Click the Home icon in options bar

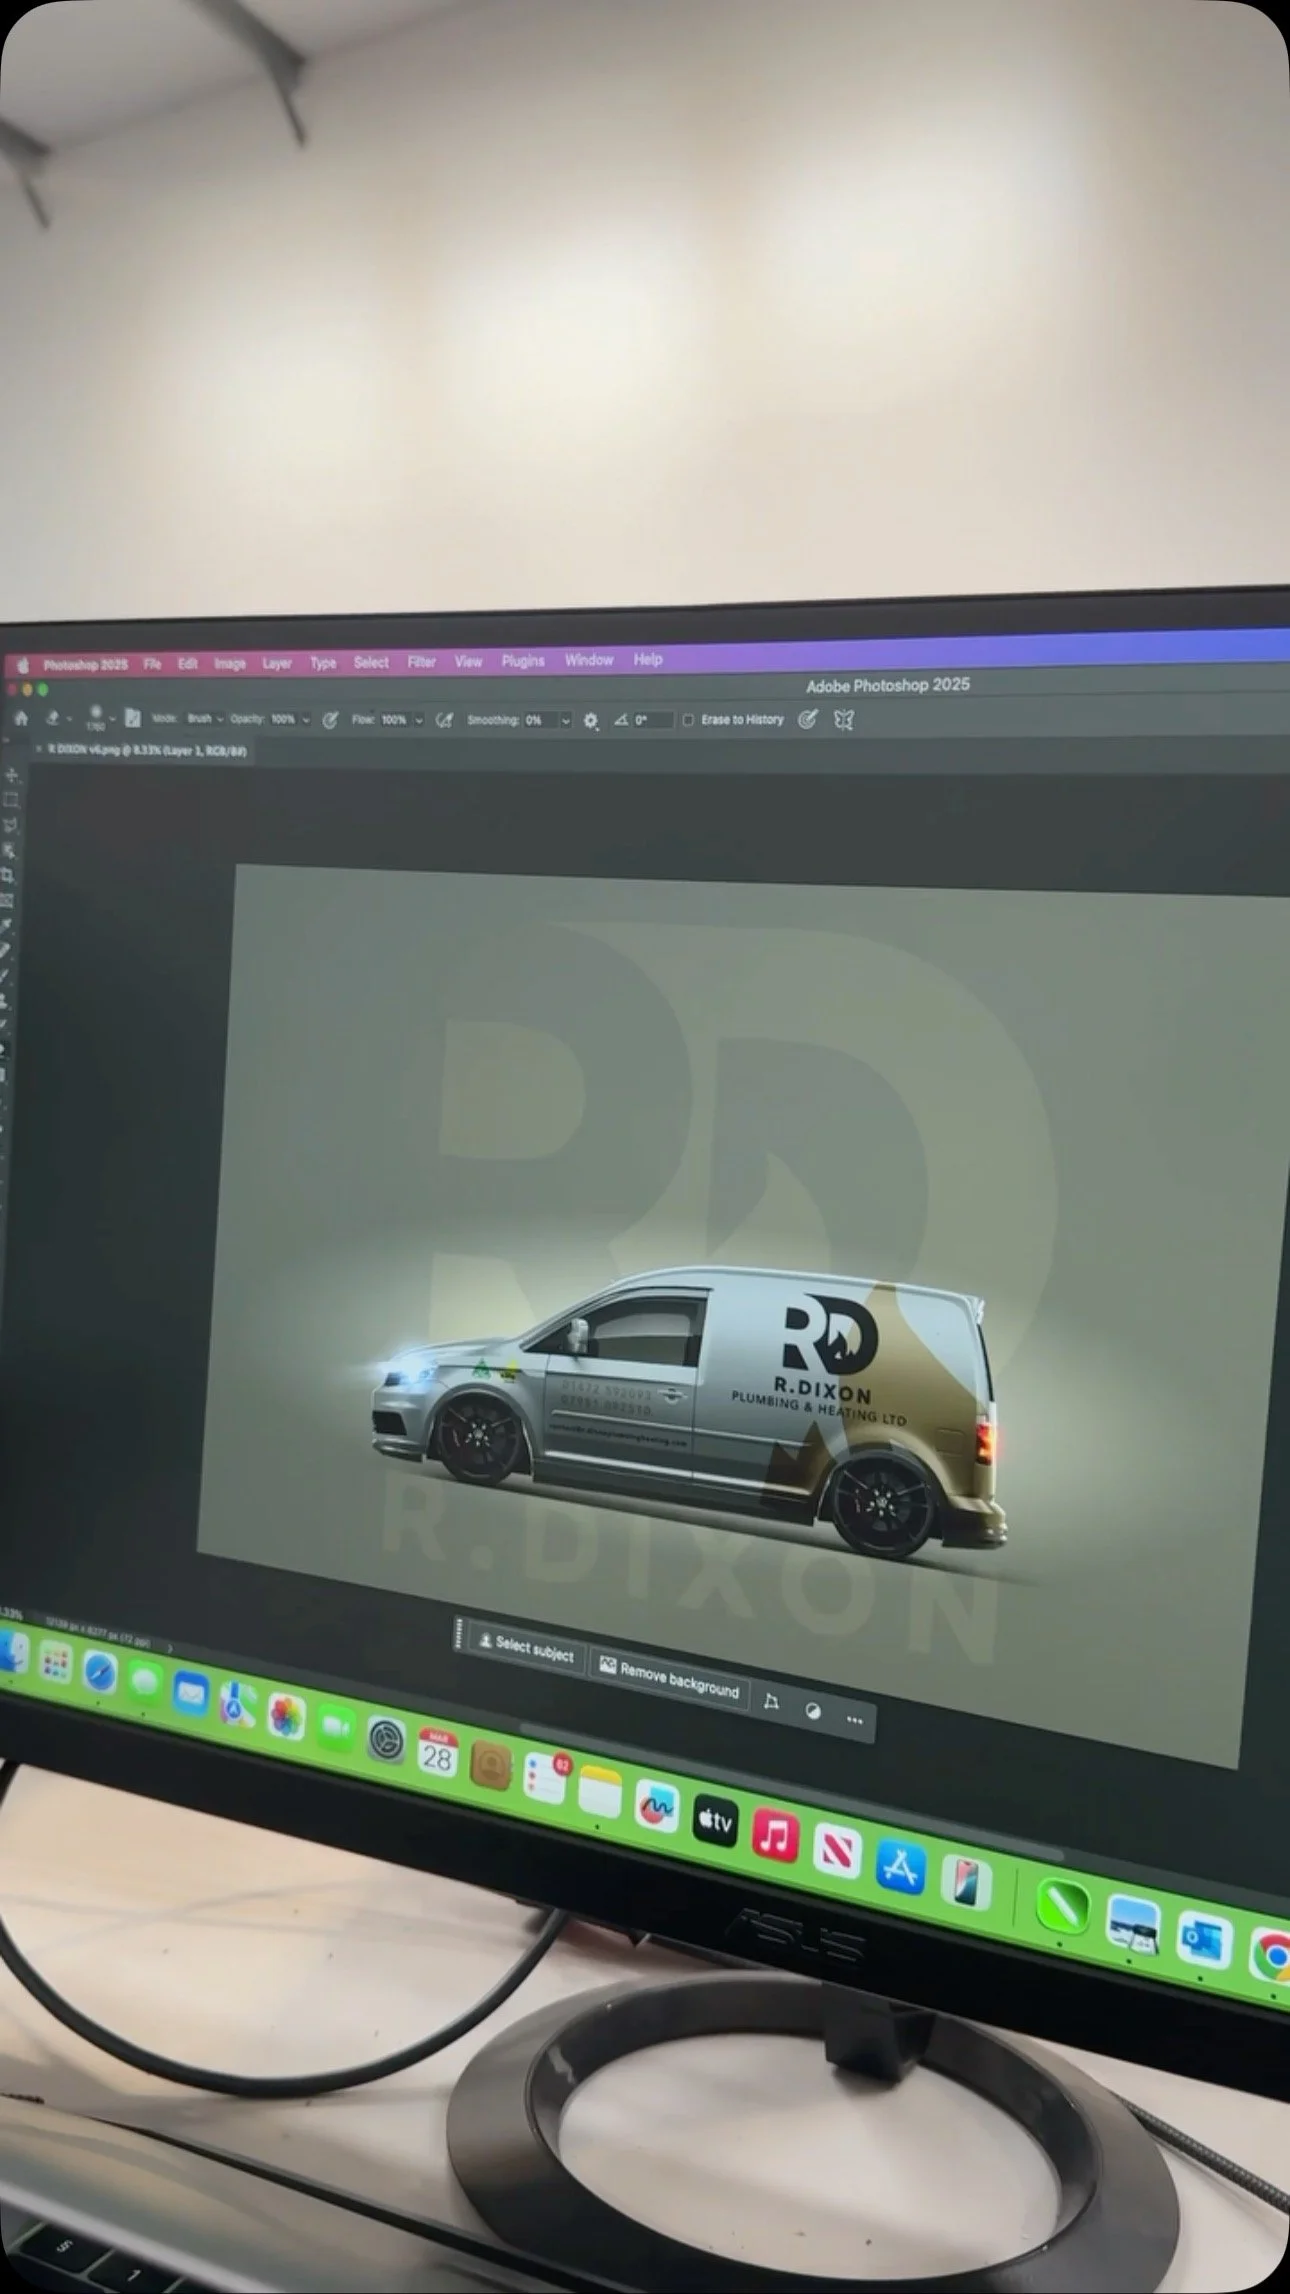point(21,718)
